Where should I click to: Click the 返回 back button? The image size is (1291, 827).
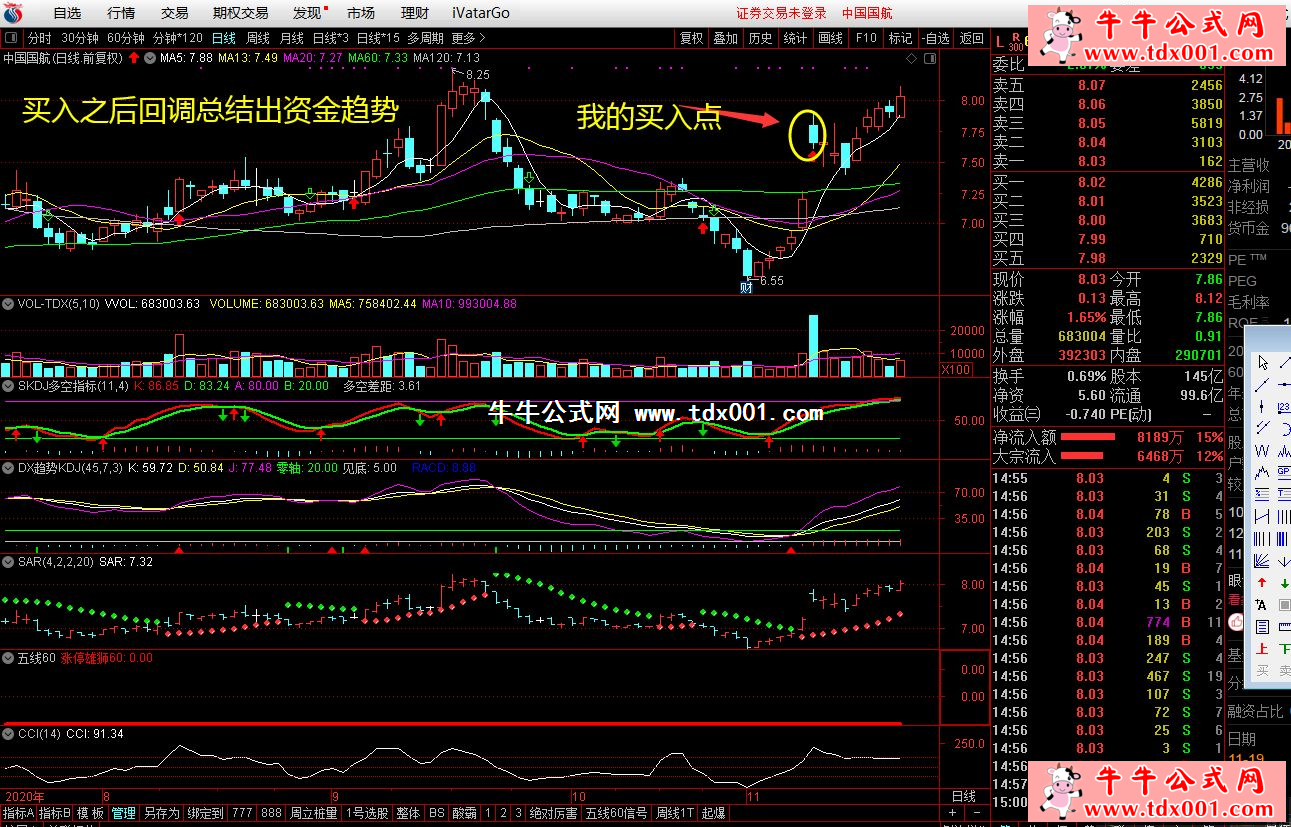(971, 38)
